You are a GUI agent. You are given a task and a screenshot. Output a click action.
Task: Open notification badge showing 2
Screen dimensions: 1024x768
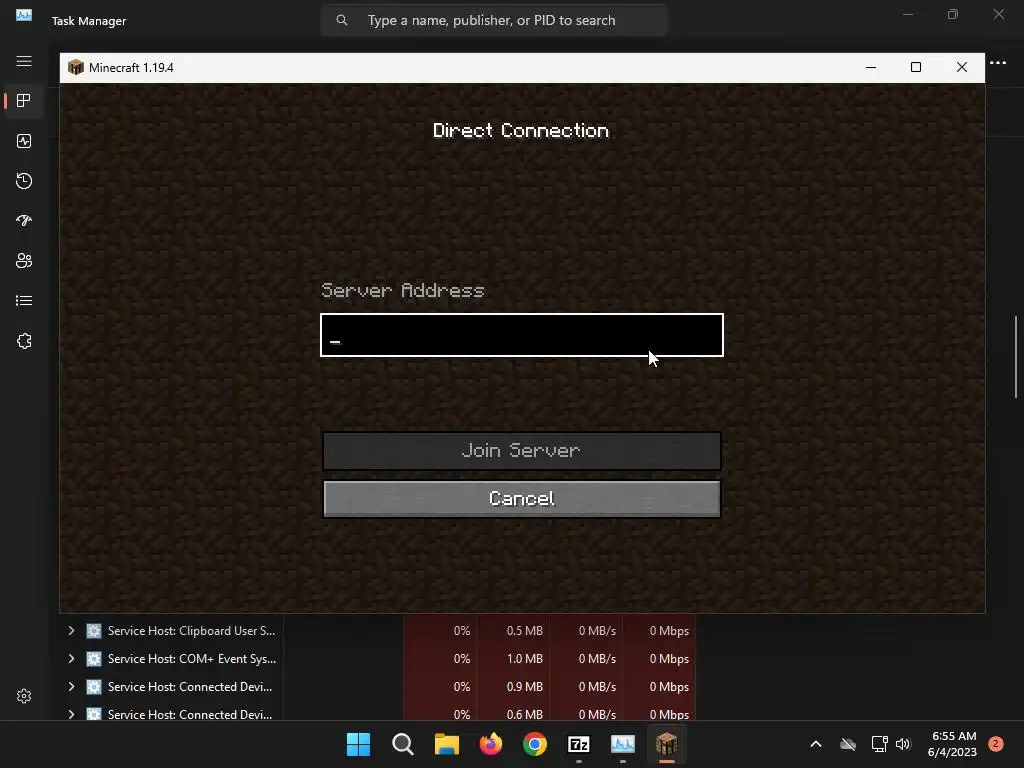995,744
